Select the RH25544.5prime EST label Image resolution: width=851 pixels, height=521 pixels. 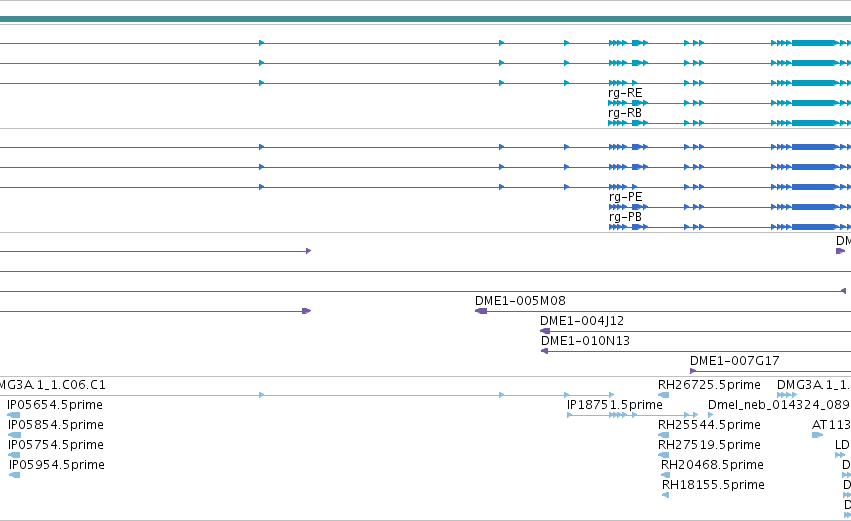(x=709, y=425)
